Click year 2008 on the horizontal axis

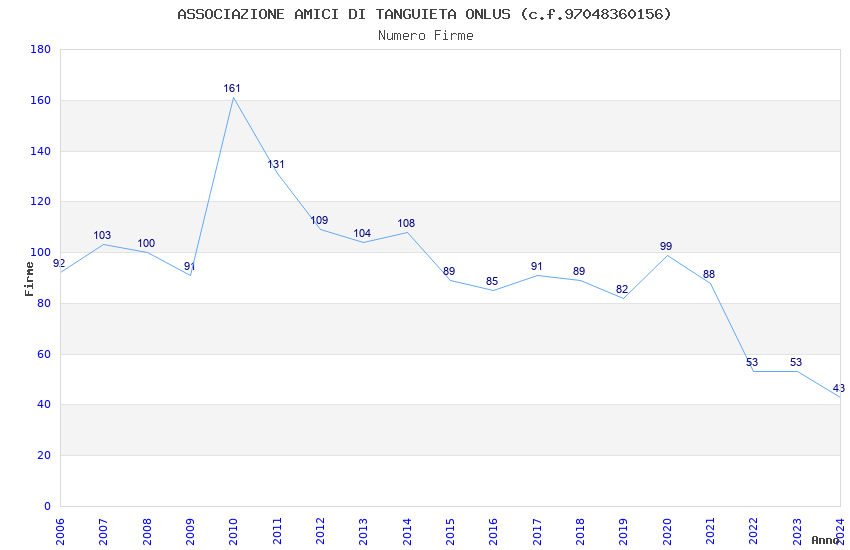tap(147, 532)
